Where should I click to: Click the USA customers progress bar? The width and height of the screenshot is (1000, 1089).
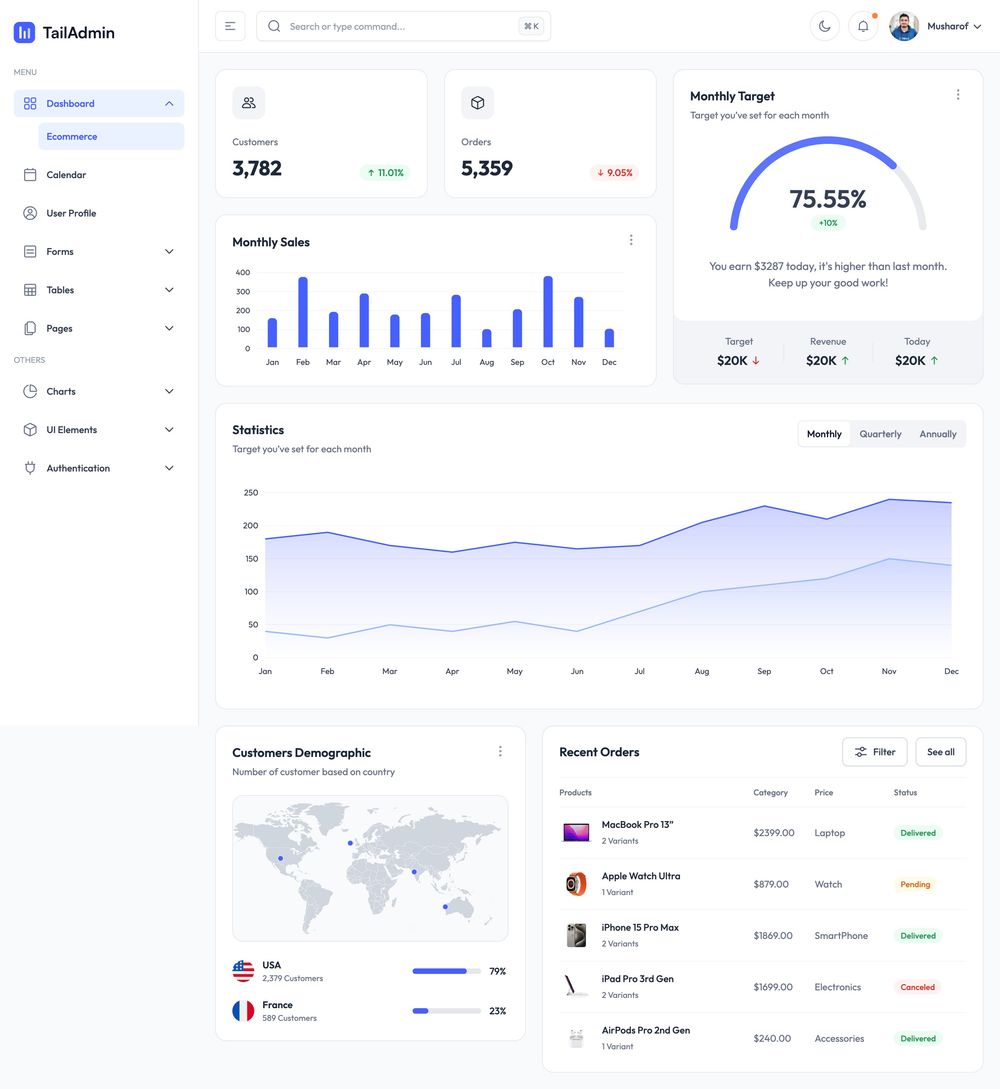[446, 971]
